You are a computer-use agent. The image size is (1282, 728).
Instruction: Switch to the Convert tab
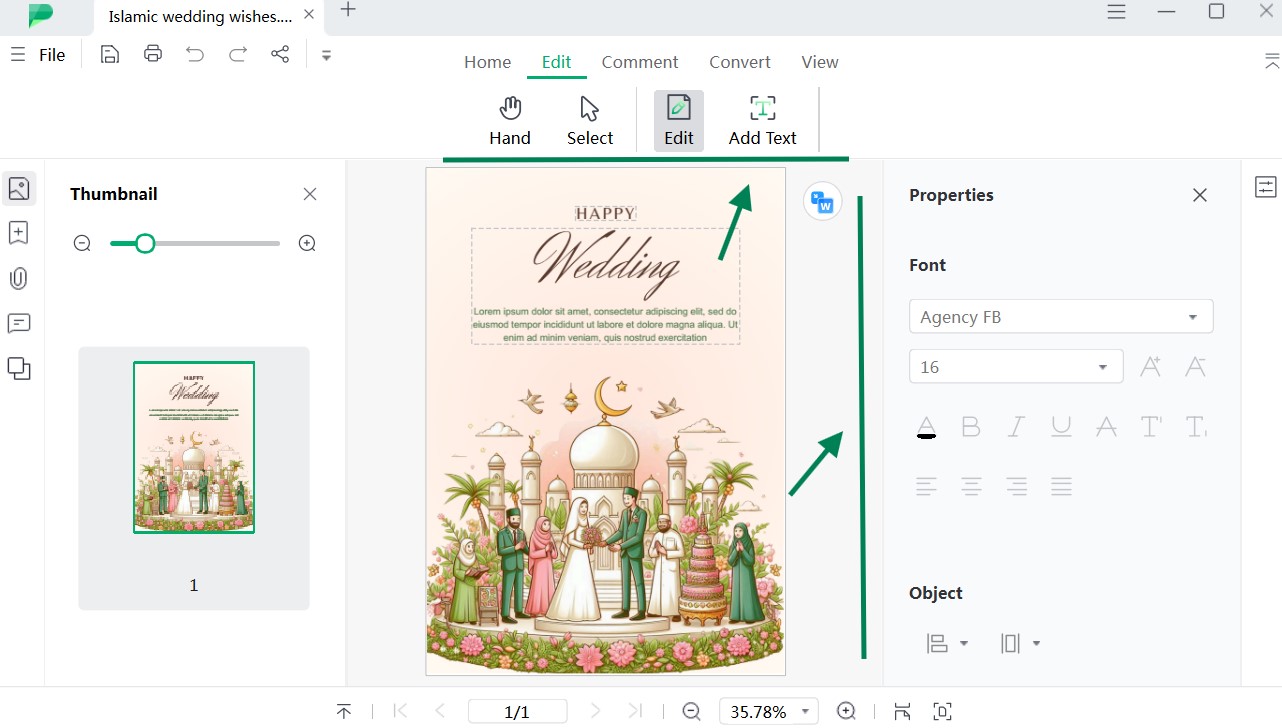click(x=740, y=62)
